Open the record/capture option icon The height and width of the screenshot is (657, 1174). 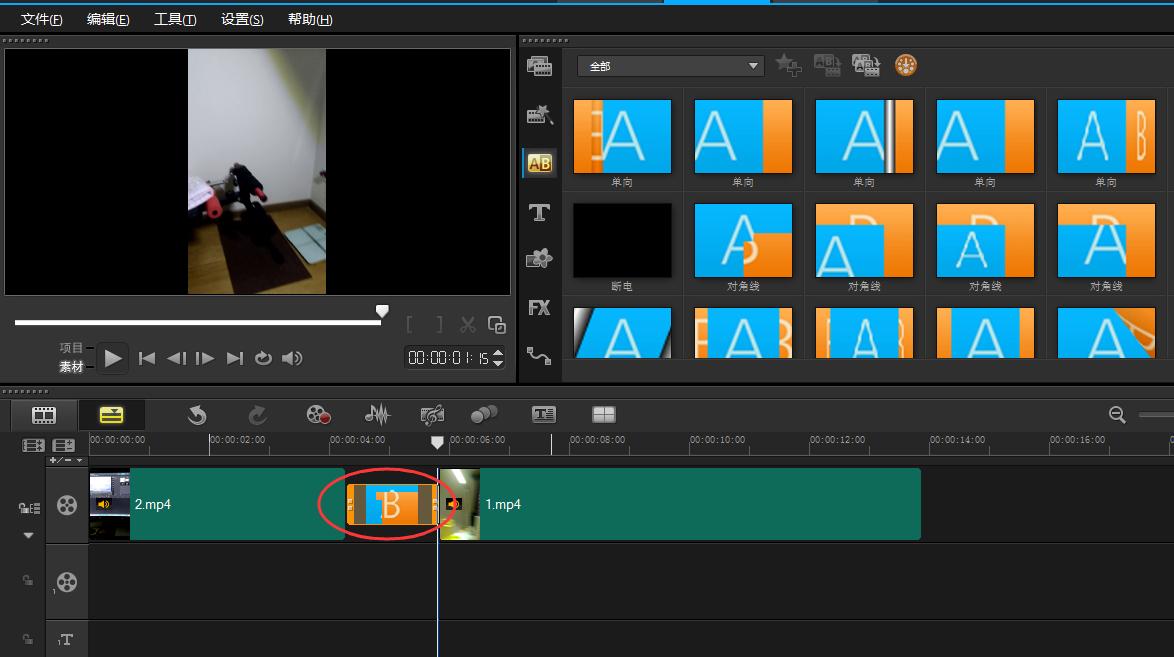click(318, 414)
